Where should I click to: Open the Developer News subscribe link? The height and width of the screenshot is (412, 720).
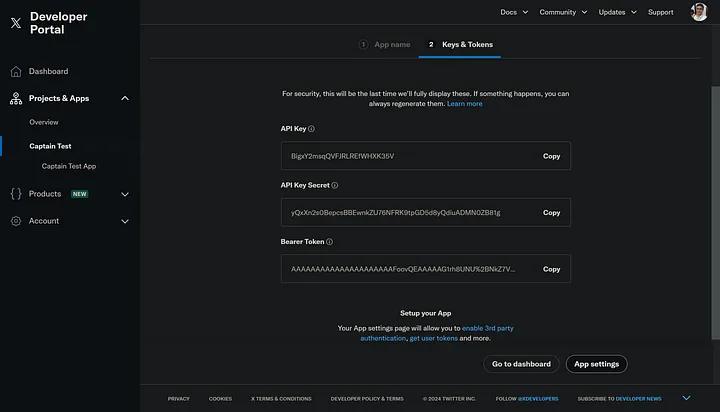pos(638,399)
